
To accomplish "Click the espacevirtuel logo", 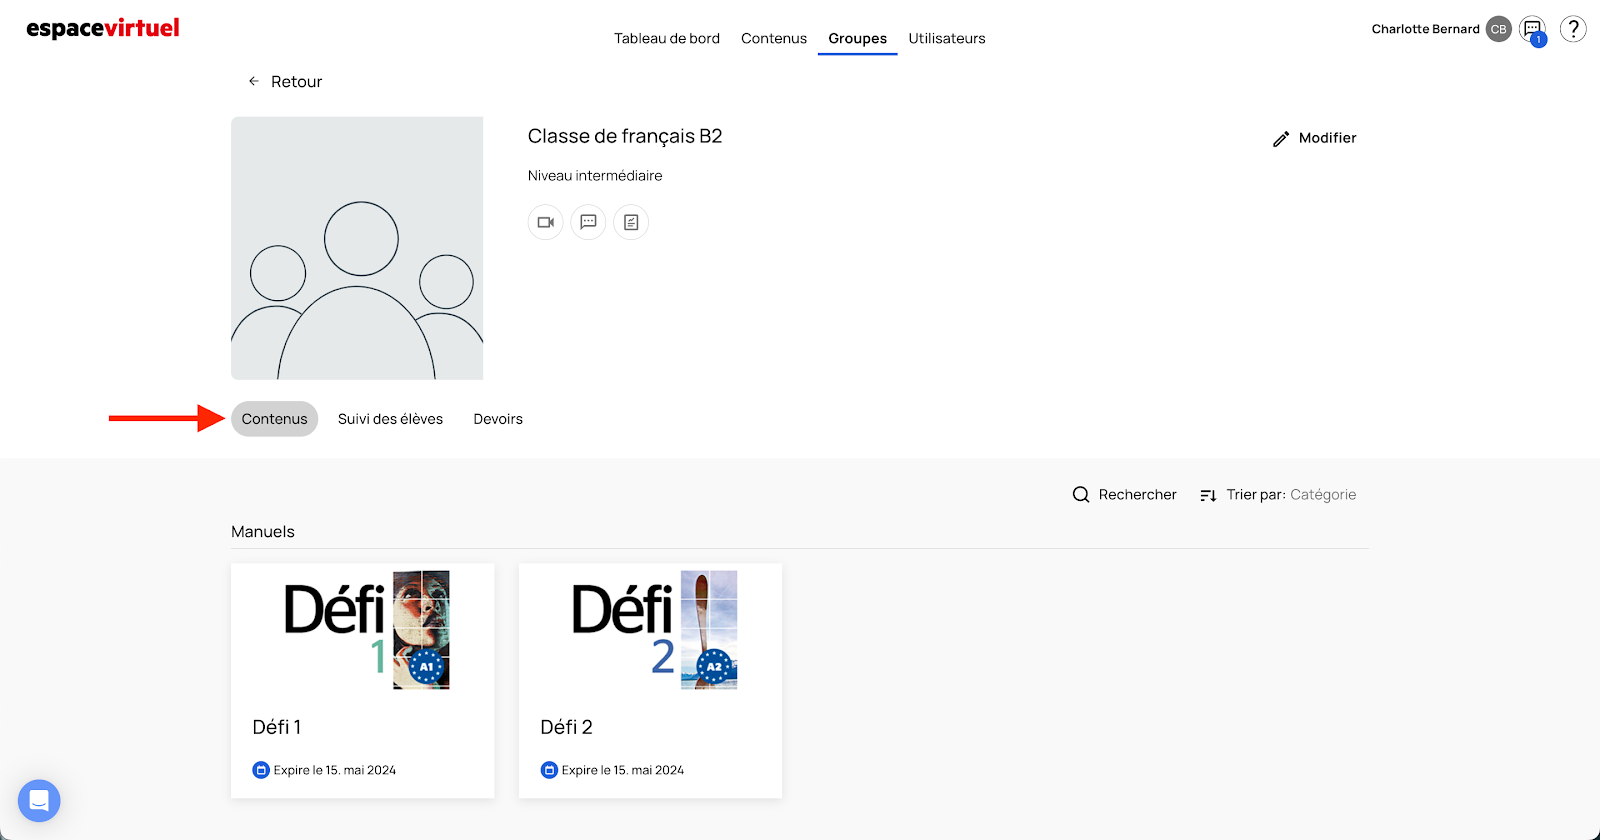I will (103, 28).
